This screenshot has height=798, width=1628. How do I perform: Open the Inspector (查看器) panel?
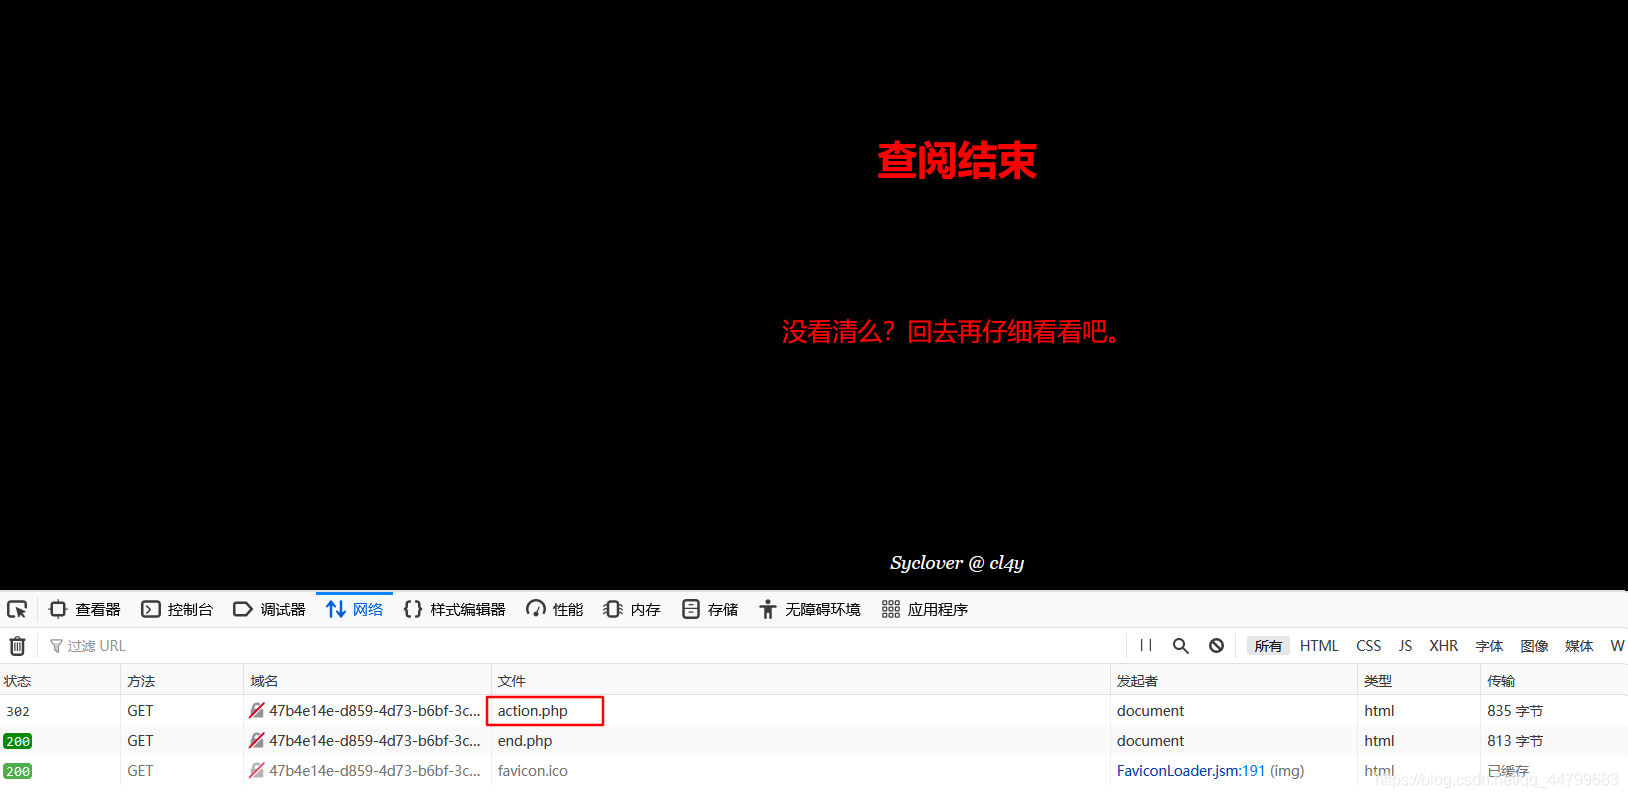pos(85,609)
